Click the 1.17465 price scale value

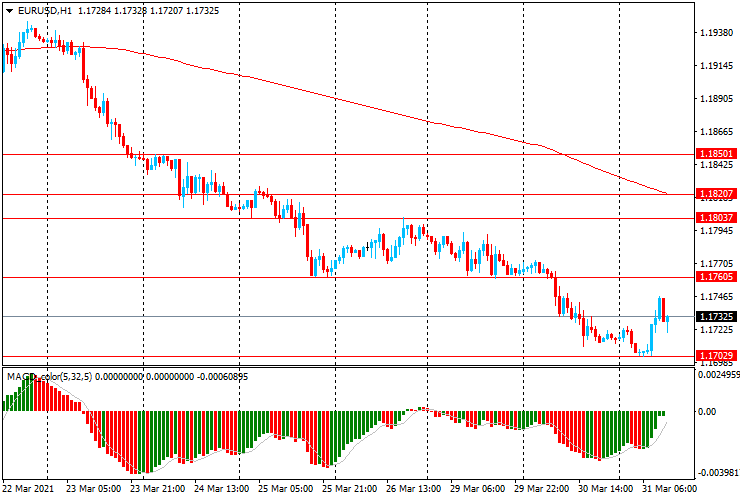[x=716, y=297]
